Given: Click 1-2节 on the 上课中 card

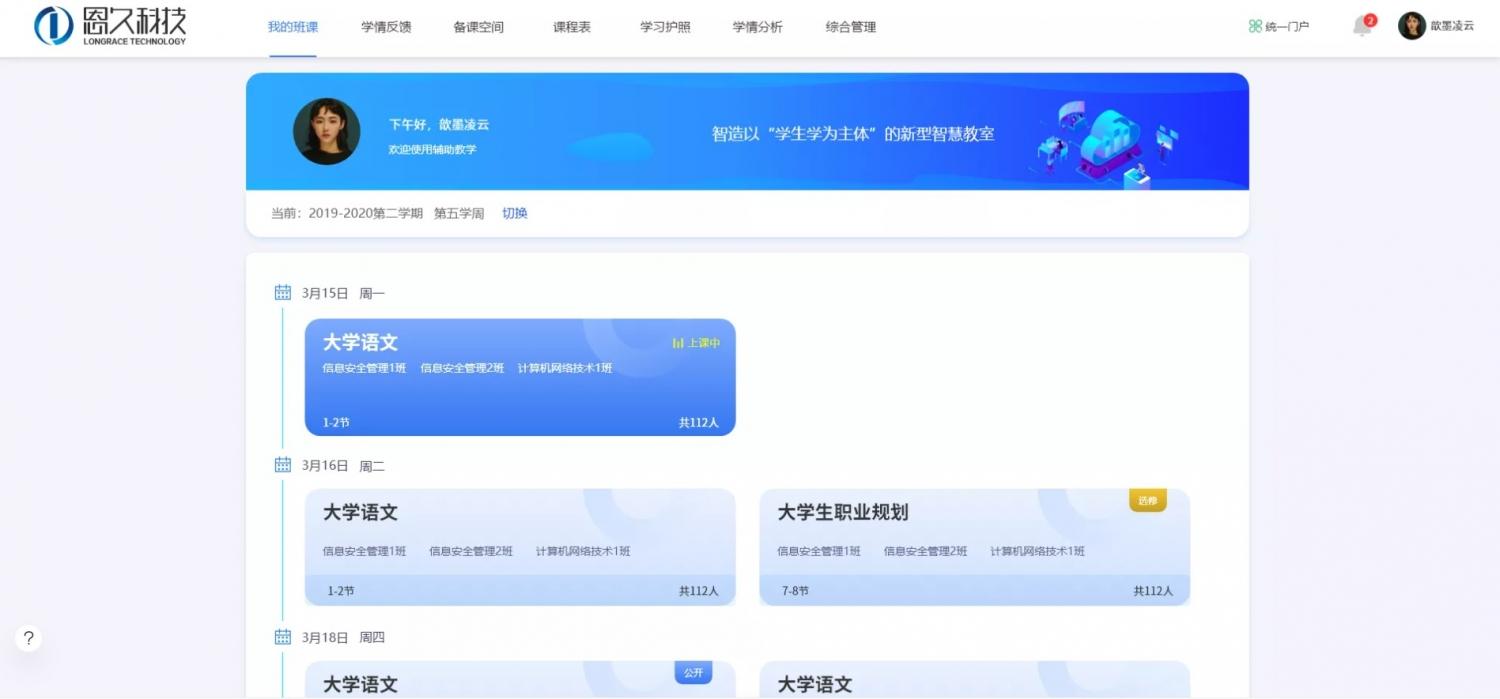Looking at the screenshot, I should click(336, 423).
